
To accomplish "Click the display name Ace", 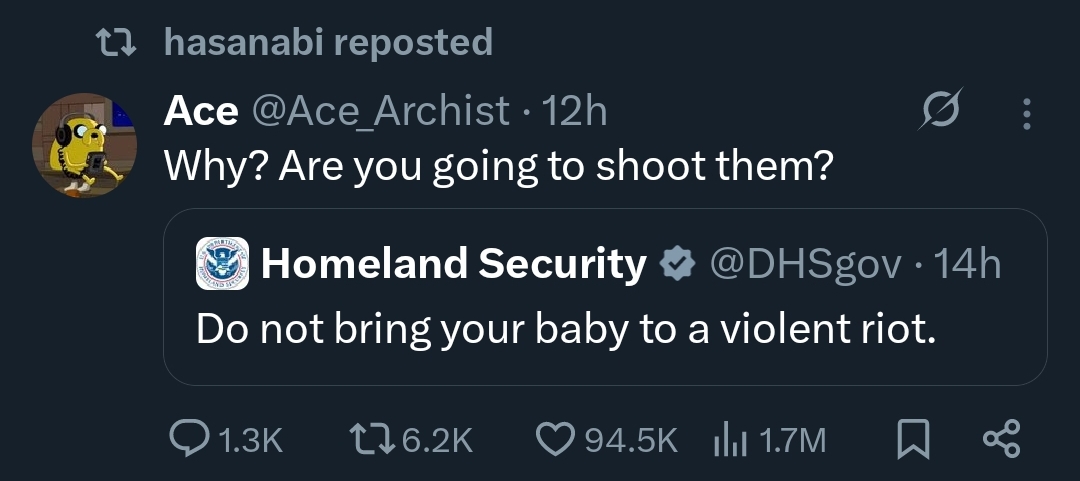I will click(200, 111).
